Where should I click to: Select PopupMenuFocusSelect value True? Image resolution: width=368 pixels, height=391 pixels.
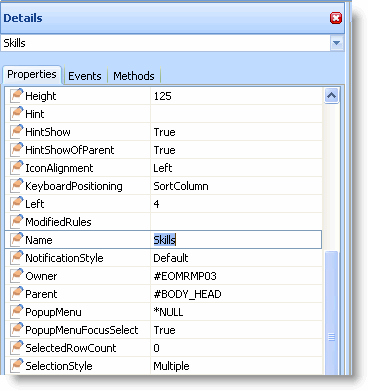164,330
